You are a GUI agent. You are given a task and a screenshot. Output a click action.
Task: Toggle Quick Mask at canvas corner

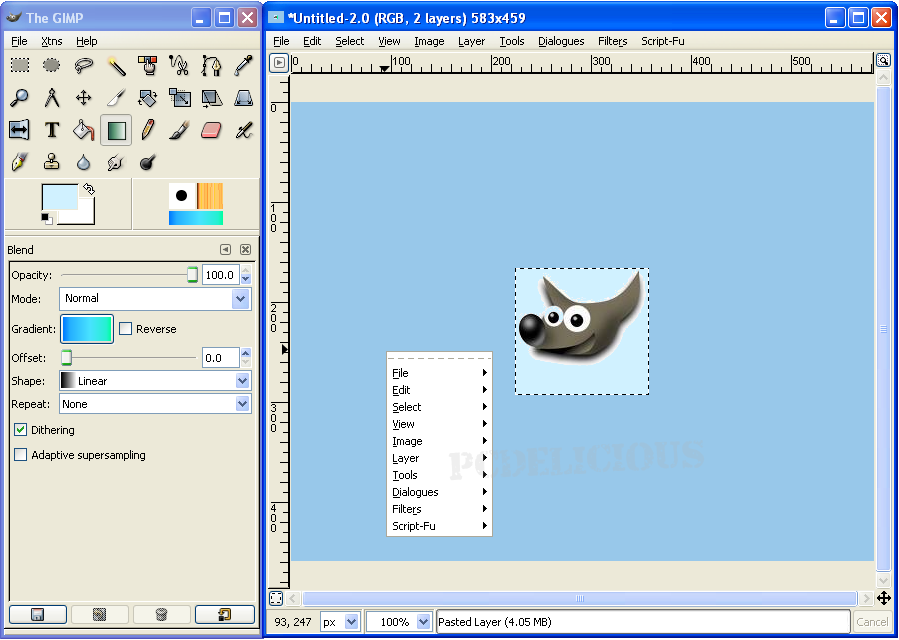point(276,598)
